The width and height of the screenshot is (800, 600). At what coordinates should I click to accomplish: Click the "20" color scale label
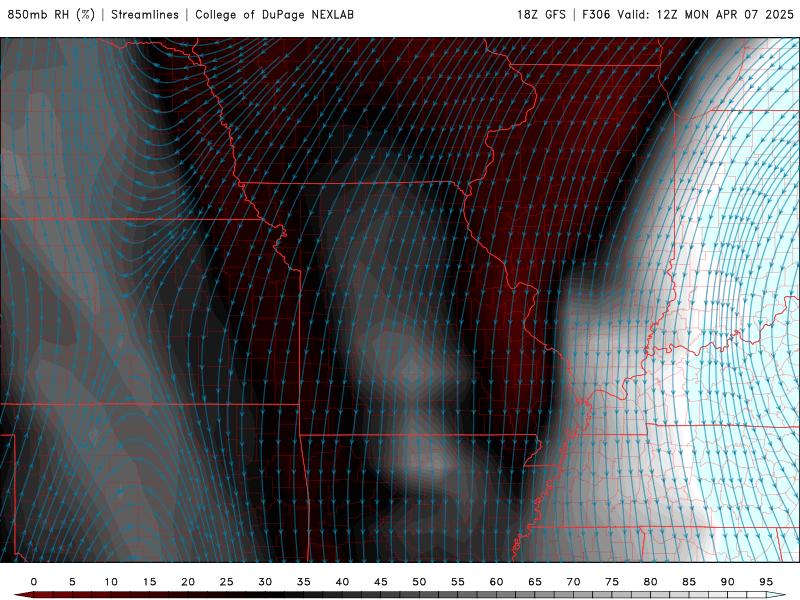188,582
